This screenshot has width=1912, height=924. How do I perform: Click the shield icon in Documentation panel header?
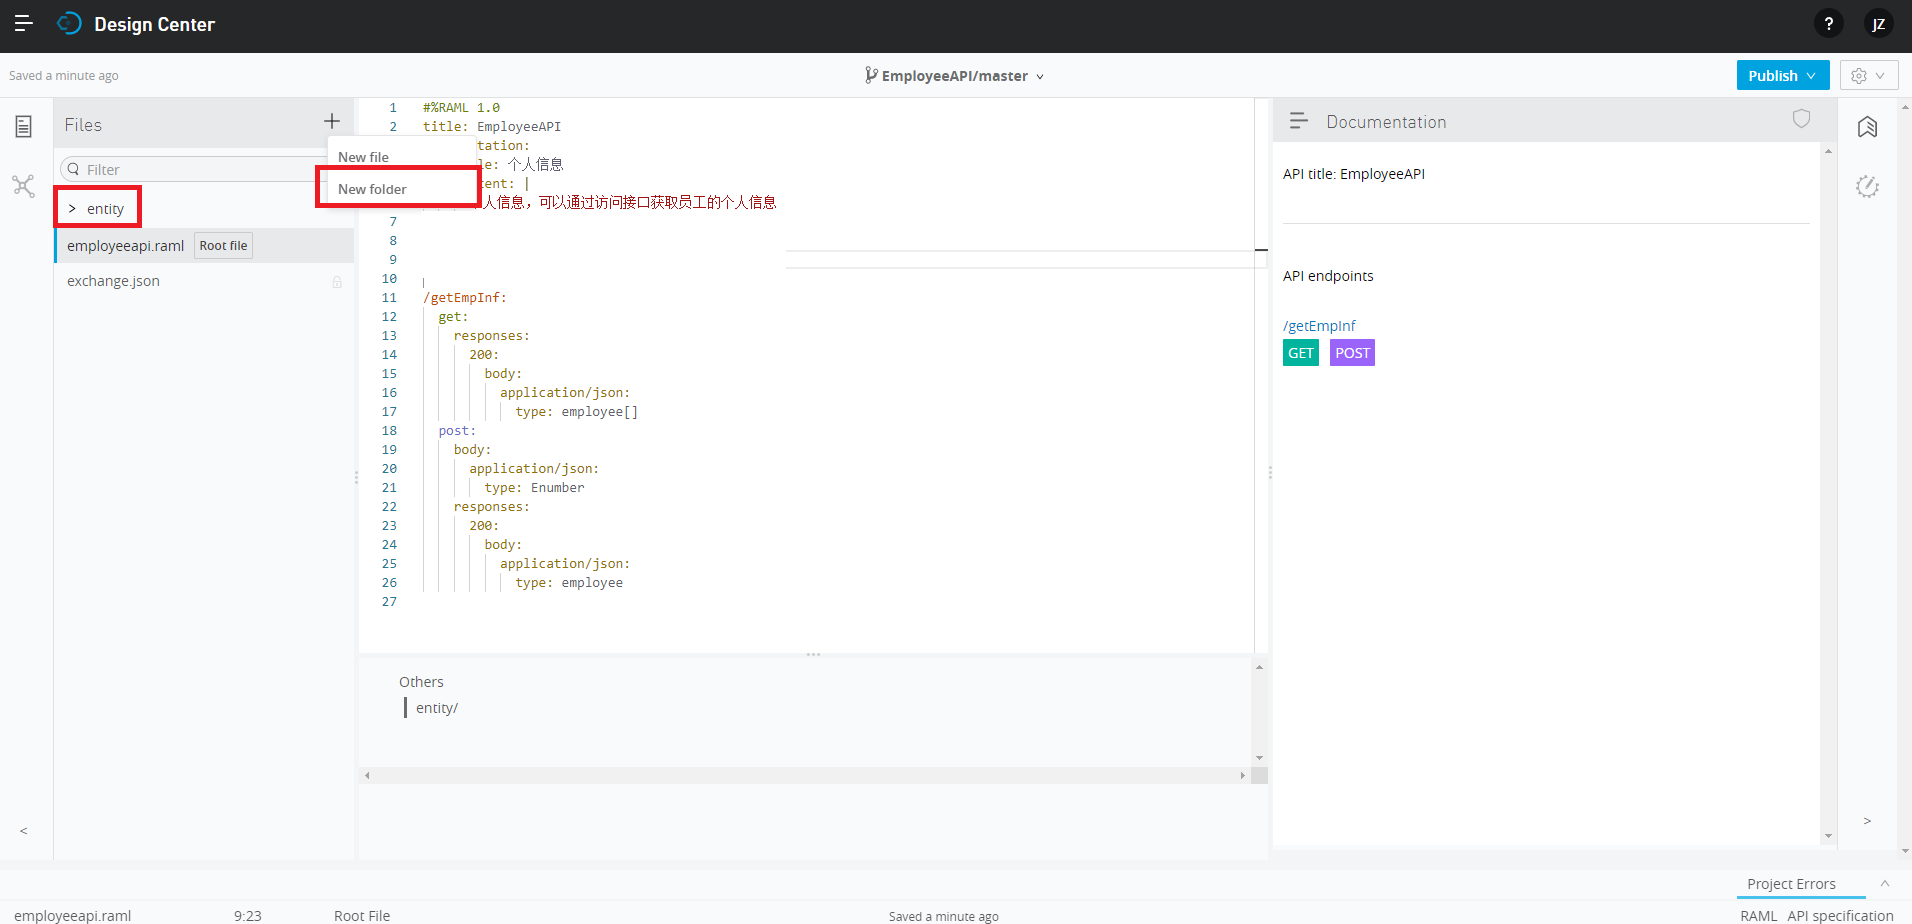pyautogui.click(x=1801, y=119)
